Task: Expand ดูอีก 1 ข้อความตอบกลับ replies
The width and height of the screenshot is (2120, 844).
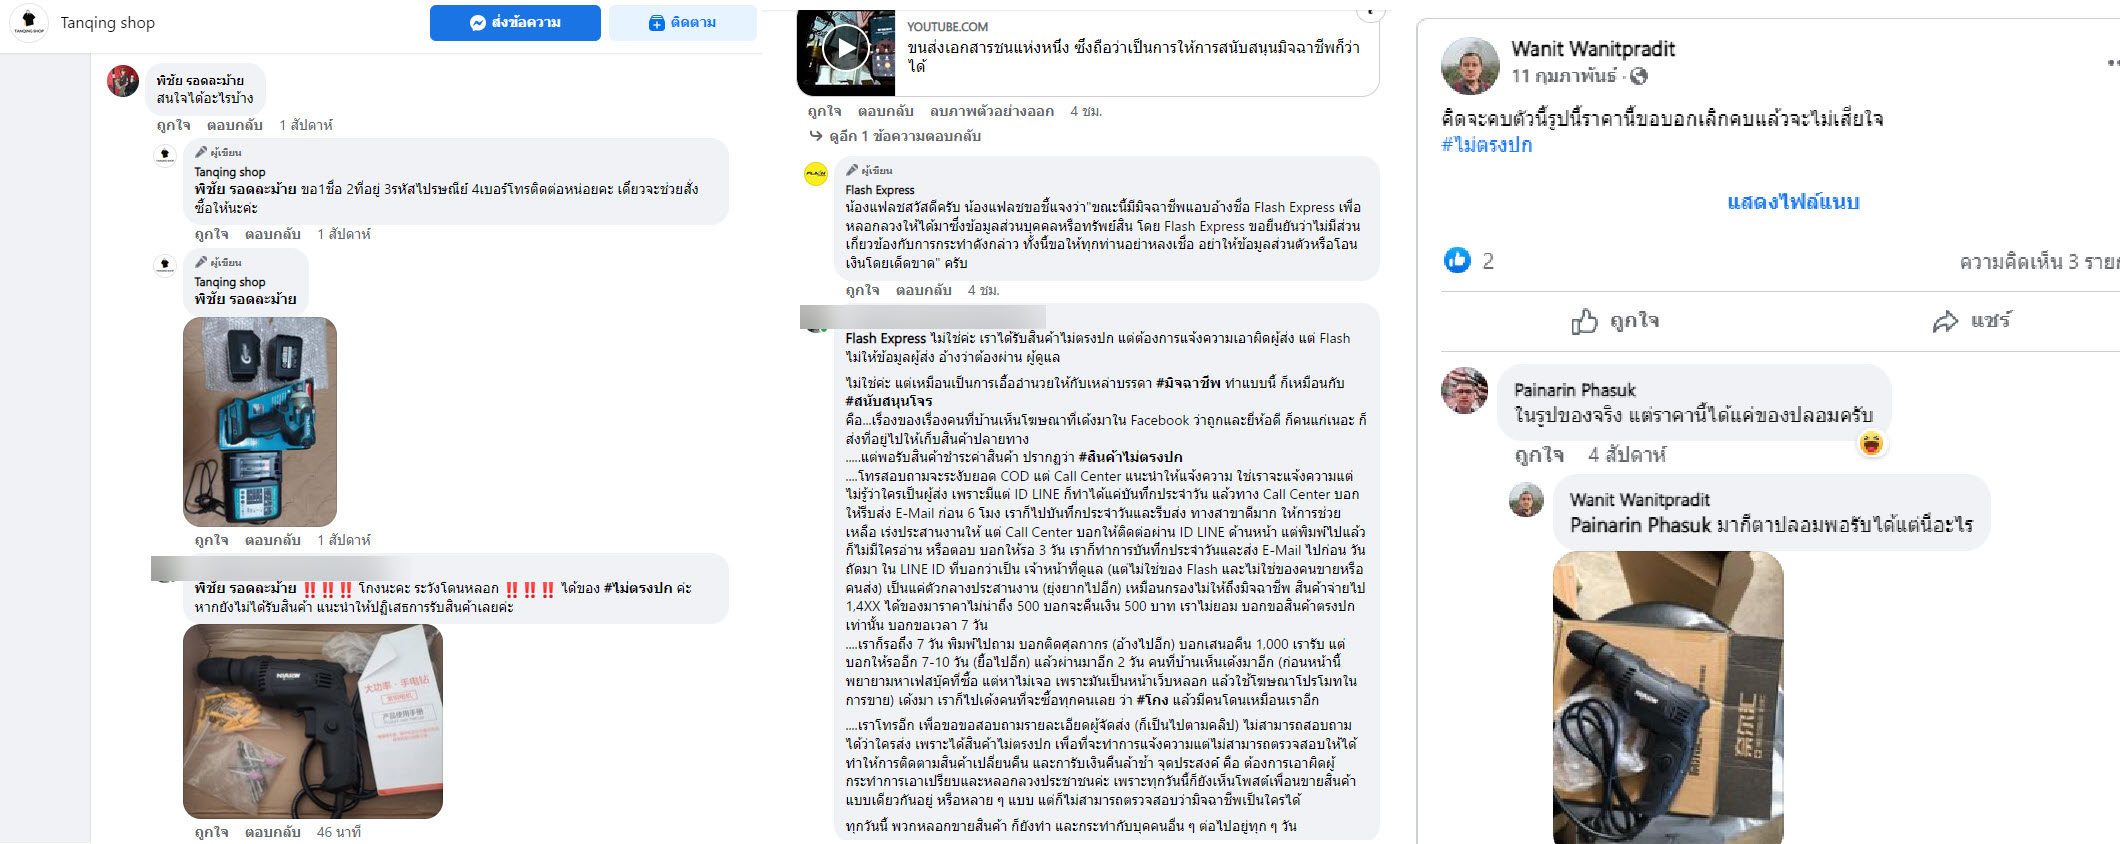Action: pos(896,136)
